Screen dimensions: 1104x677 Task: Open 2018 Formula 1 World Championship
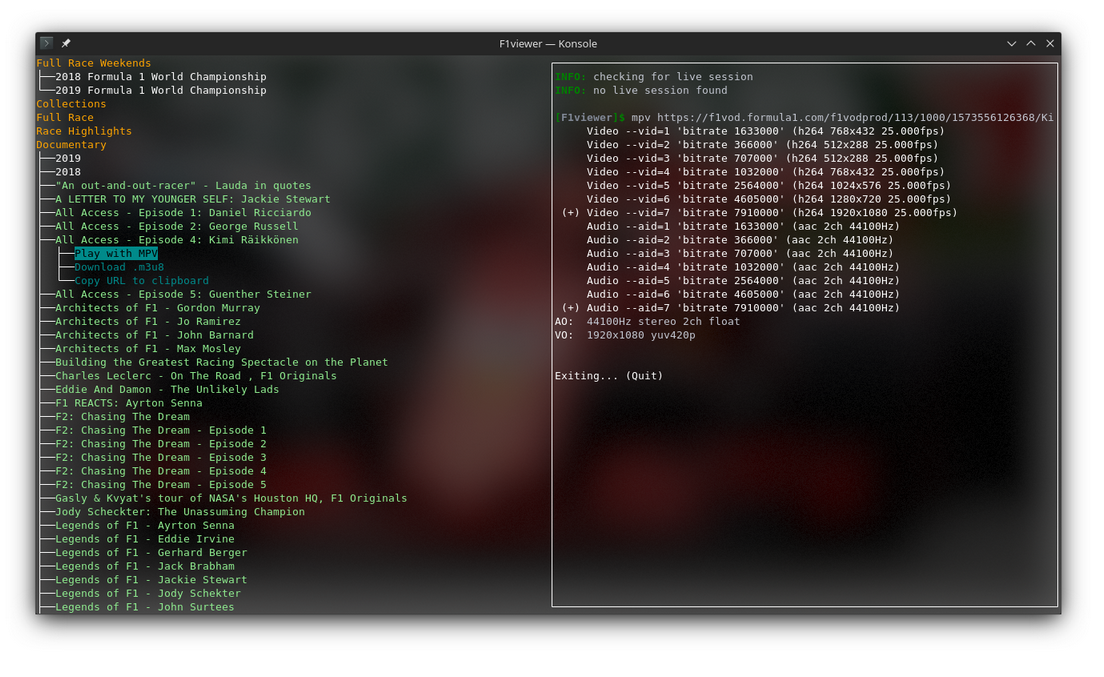tap(161, 77)
